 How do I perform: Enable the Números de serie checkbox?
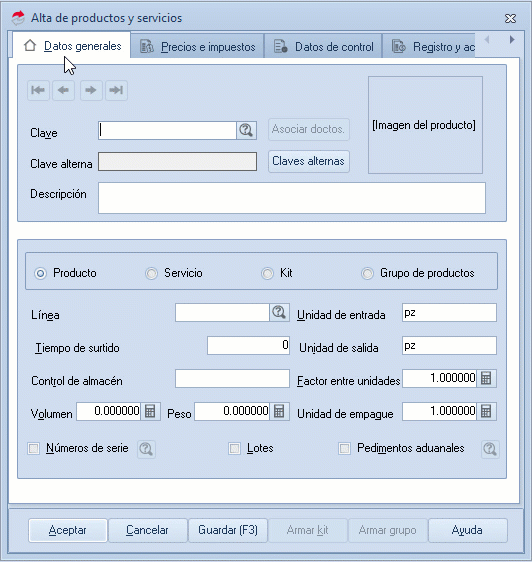point(34,448)
